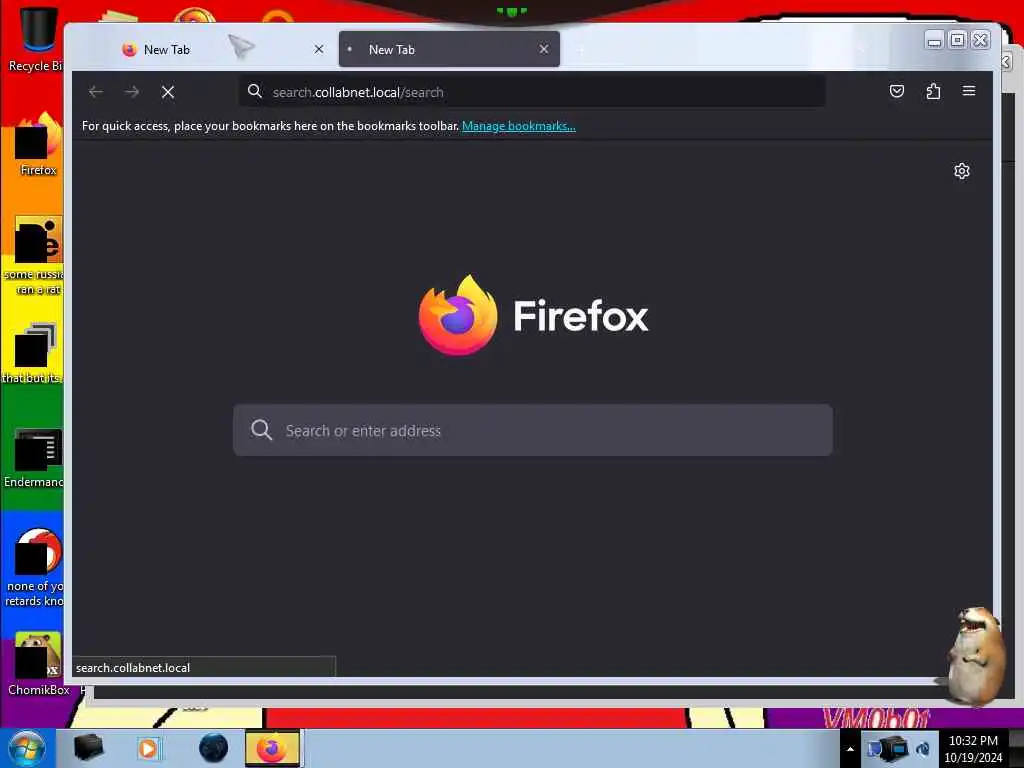Open new tab personalize gear settings

961,171
